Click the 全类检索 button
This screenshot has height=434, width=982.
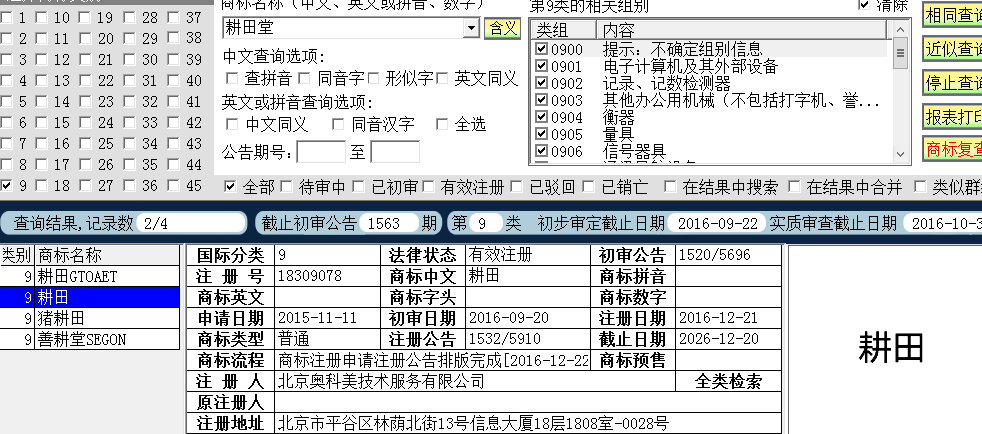pos(728,381)
